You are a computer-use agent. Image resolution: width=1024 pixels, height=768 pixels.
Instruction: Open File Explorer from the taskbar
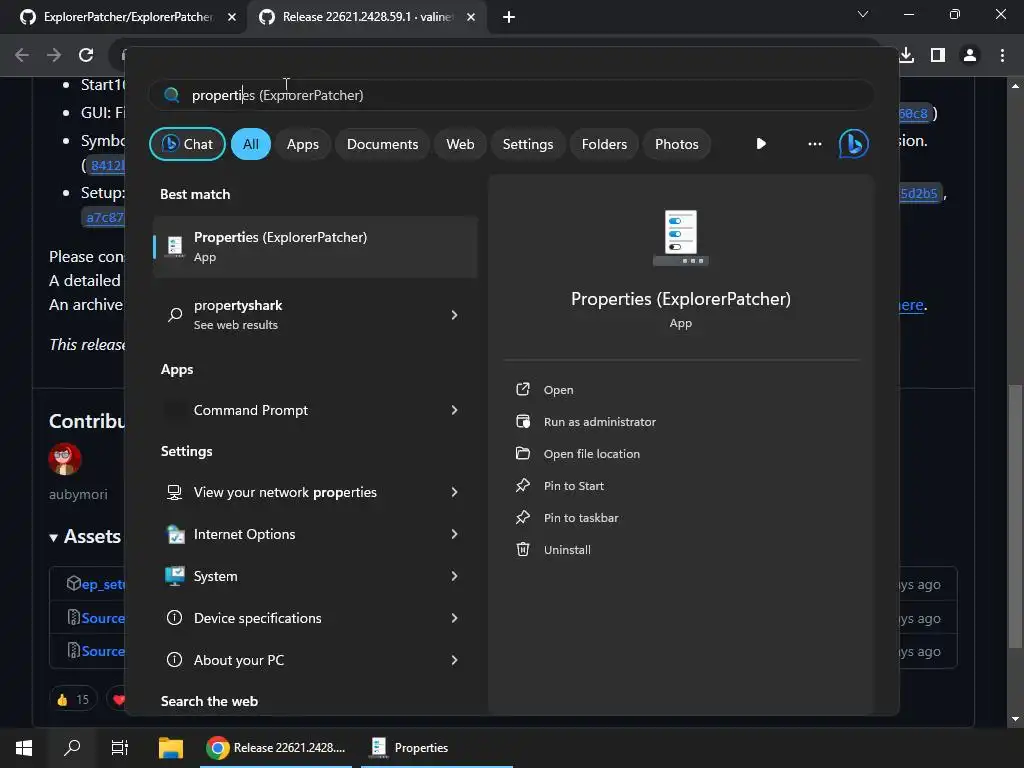(x=171, y=748)
